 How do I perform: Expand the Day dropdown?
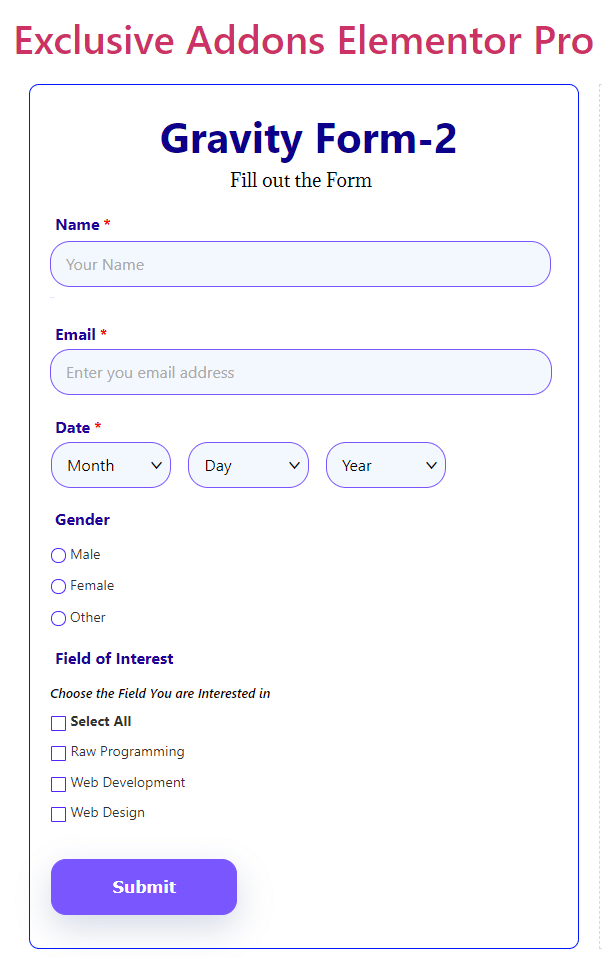pyautogui.click(x=248, y=465)
